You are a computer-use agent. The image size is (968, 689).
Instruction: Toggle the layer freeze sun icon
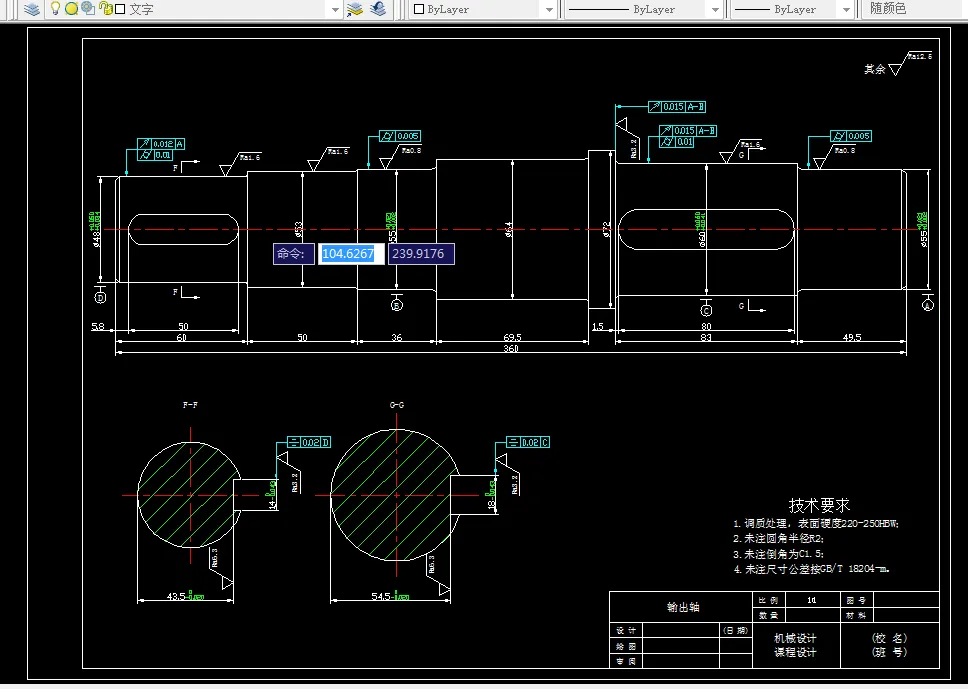tap(72, 9)
